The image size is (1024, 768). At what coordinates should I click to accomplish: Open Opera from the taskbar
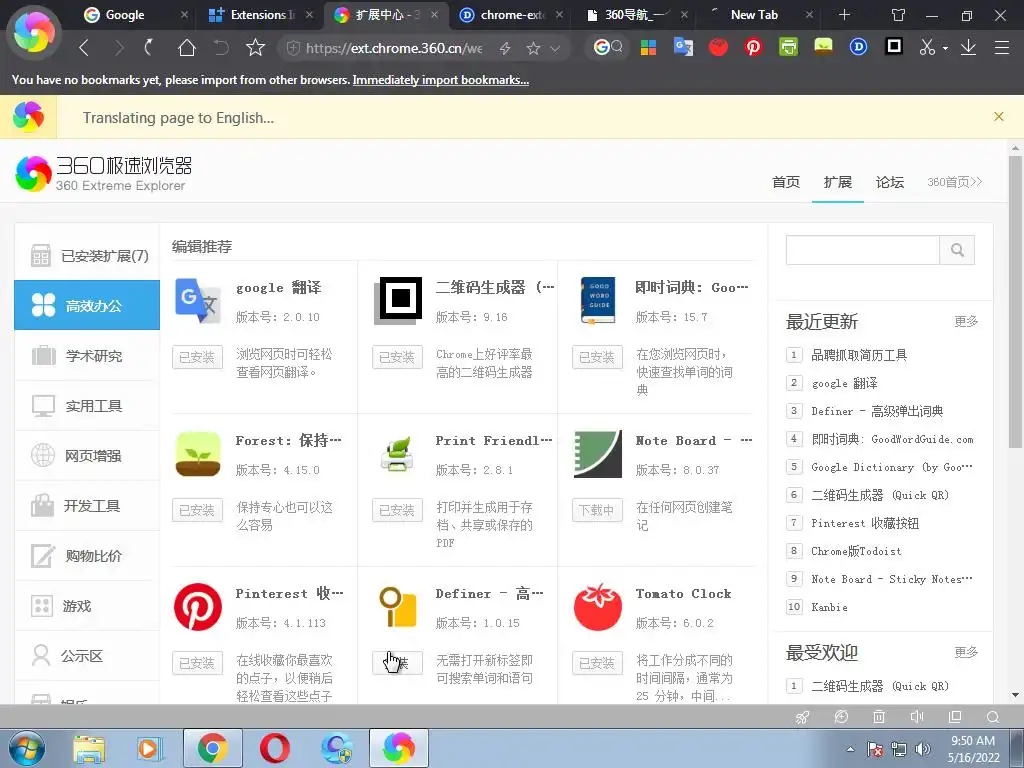275,749
